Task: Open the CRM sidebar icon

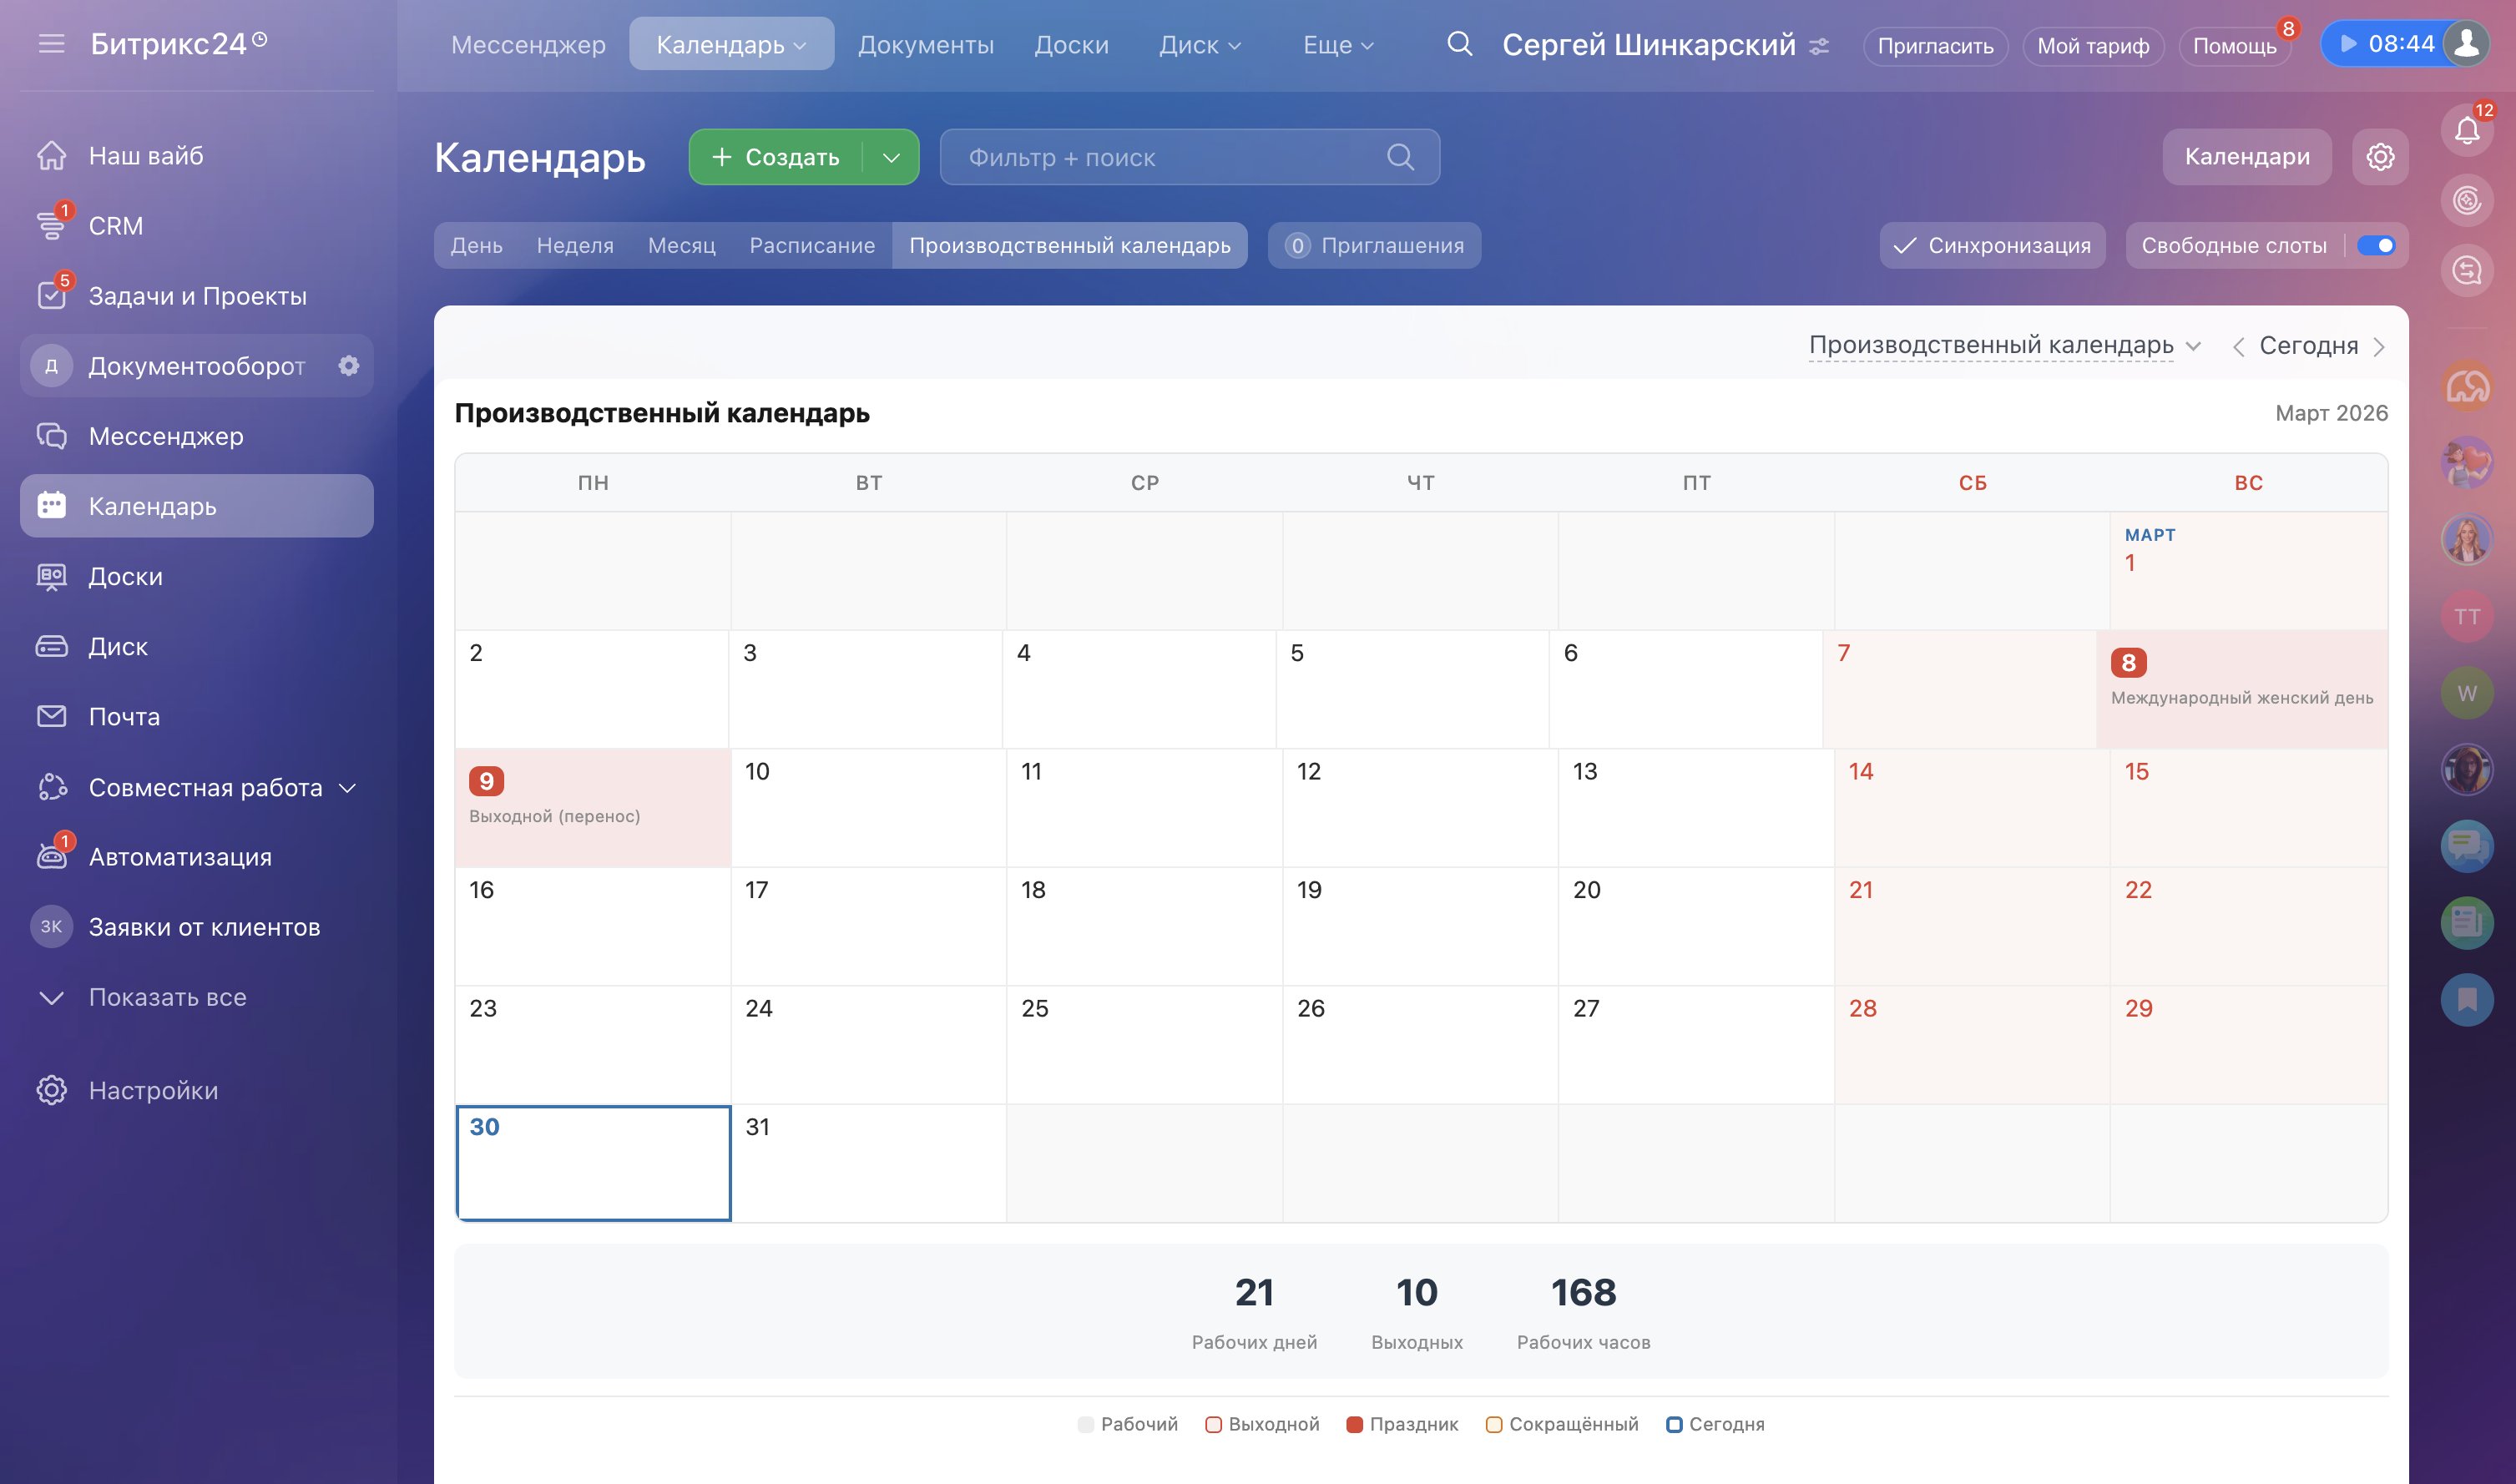Action: point(52,226)
